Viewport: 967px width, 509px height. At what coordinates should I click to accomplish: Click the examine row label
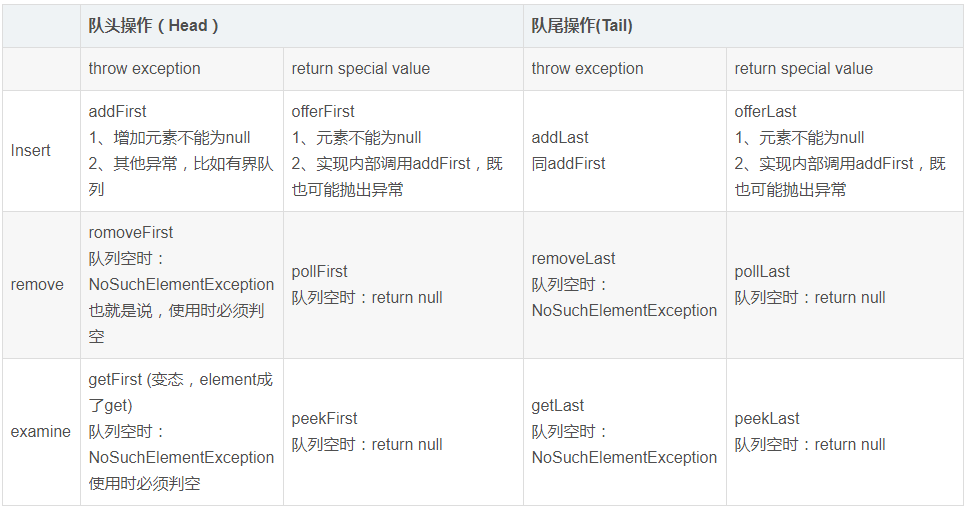coord(40,432)
